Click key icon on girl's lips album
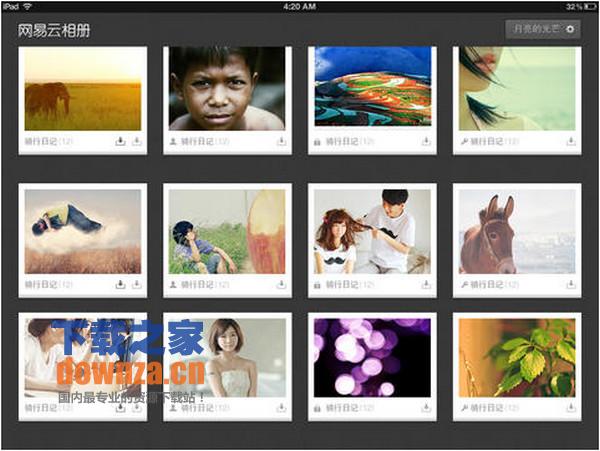This screenshot has width=600, height=451. click(464, 142)
